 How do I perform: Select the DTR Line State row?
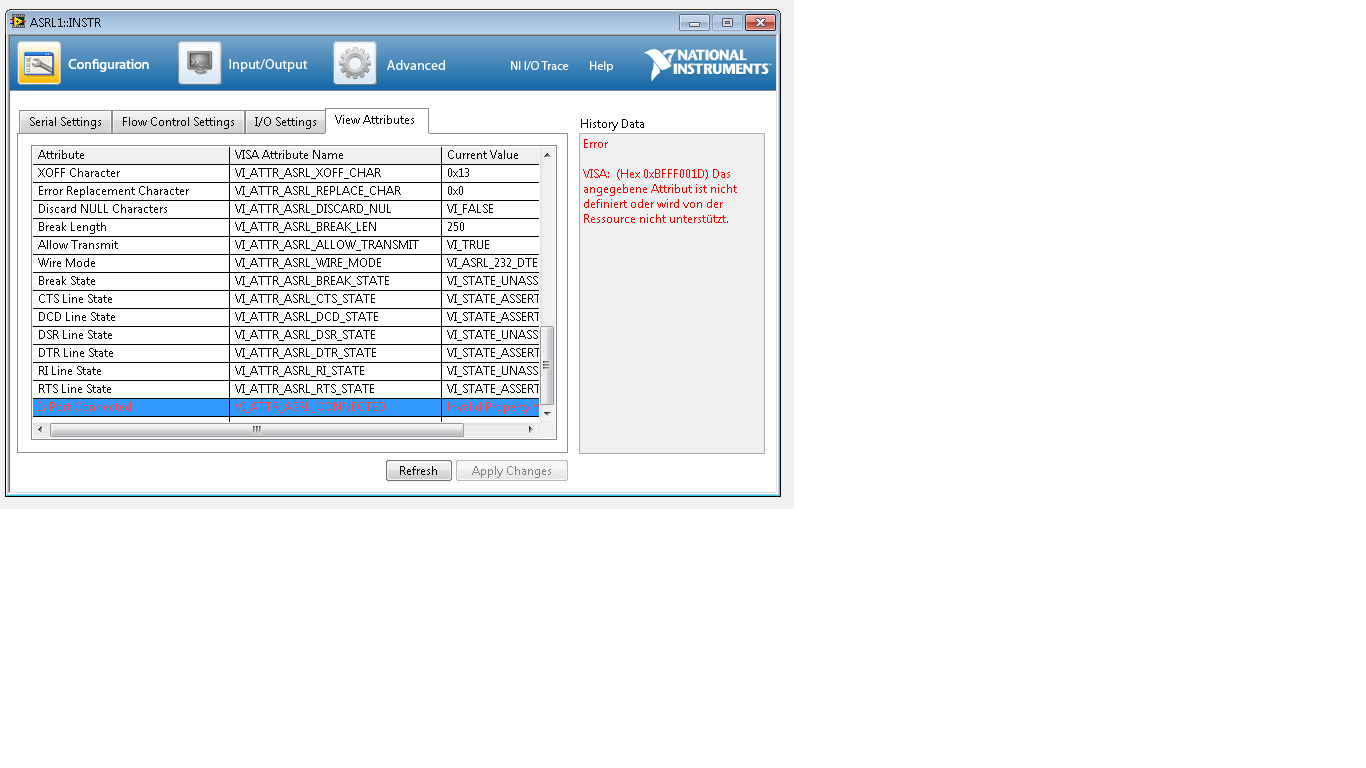286,353
